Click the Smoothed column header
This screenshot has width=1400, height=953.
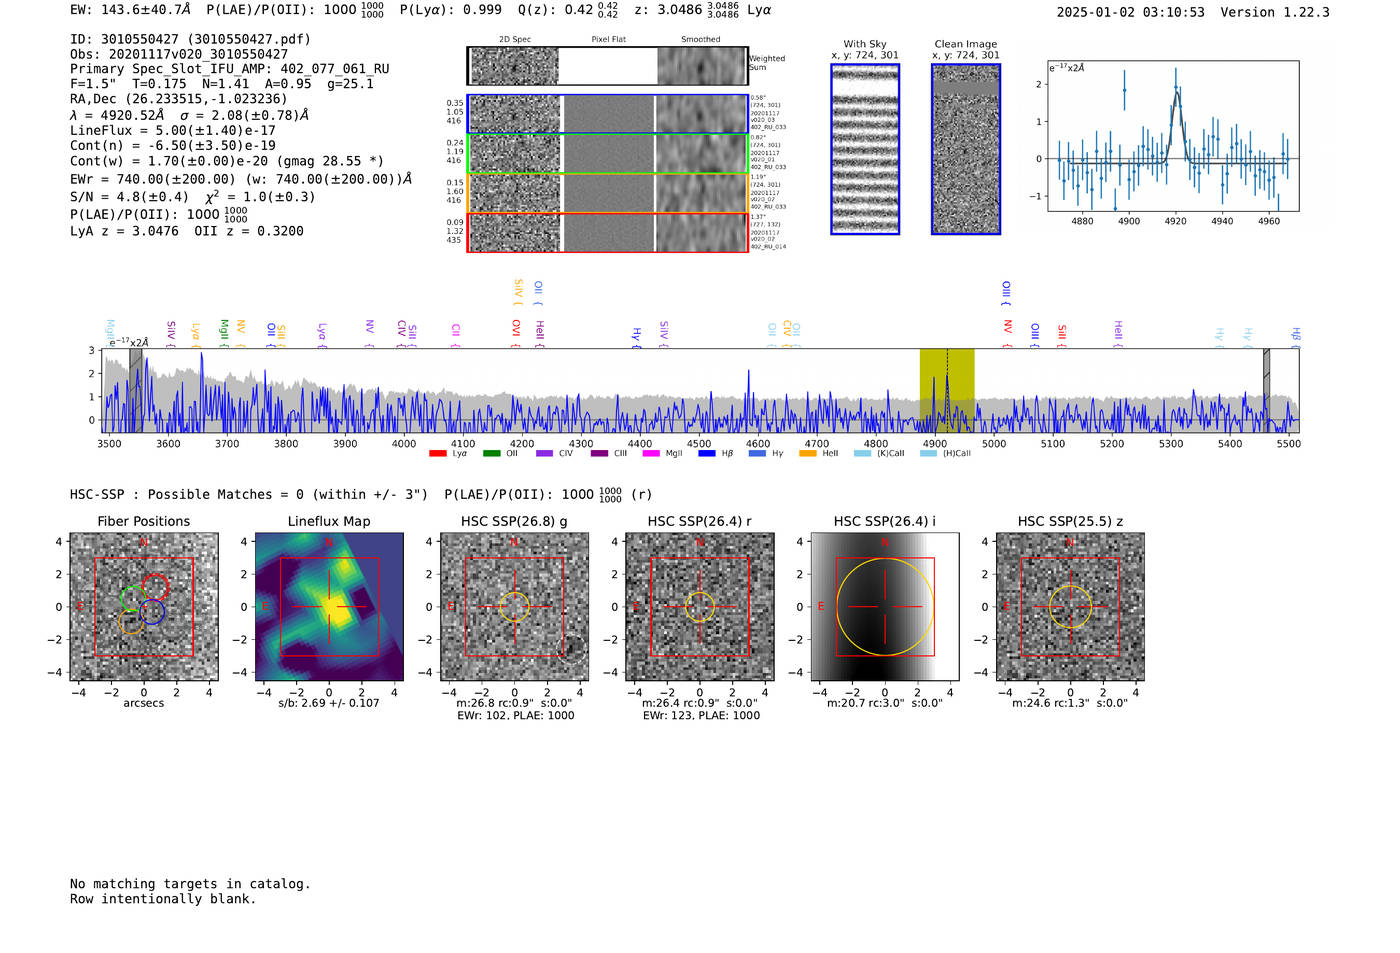[700, 40]
